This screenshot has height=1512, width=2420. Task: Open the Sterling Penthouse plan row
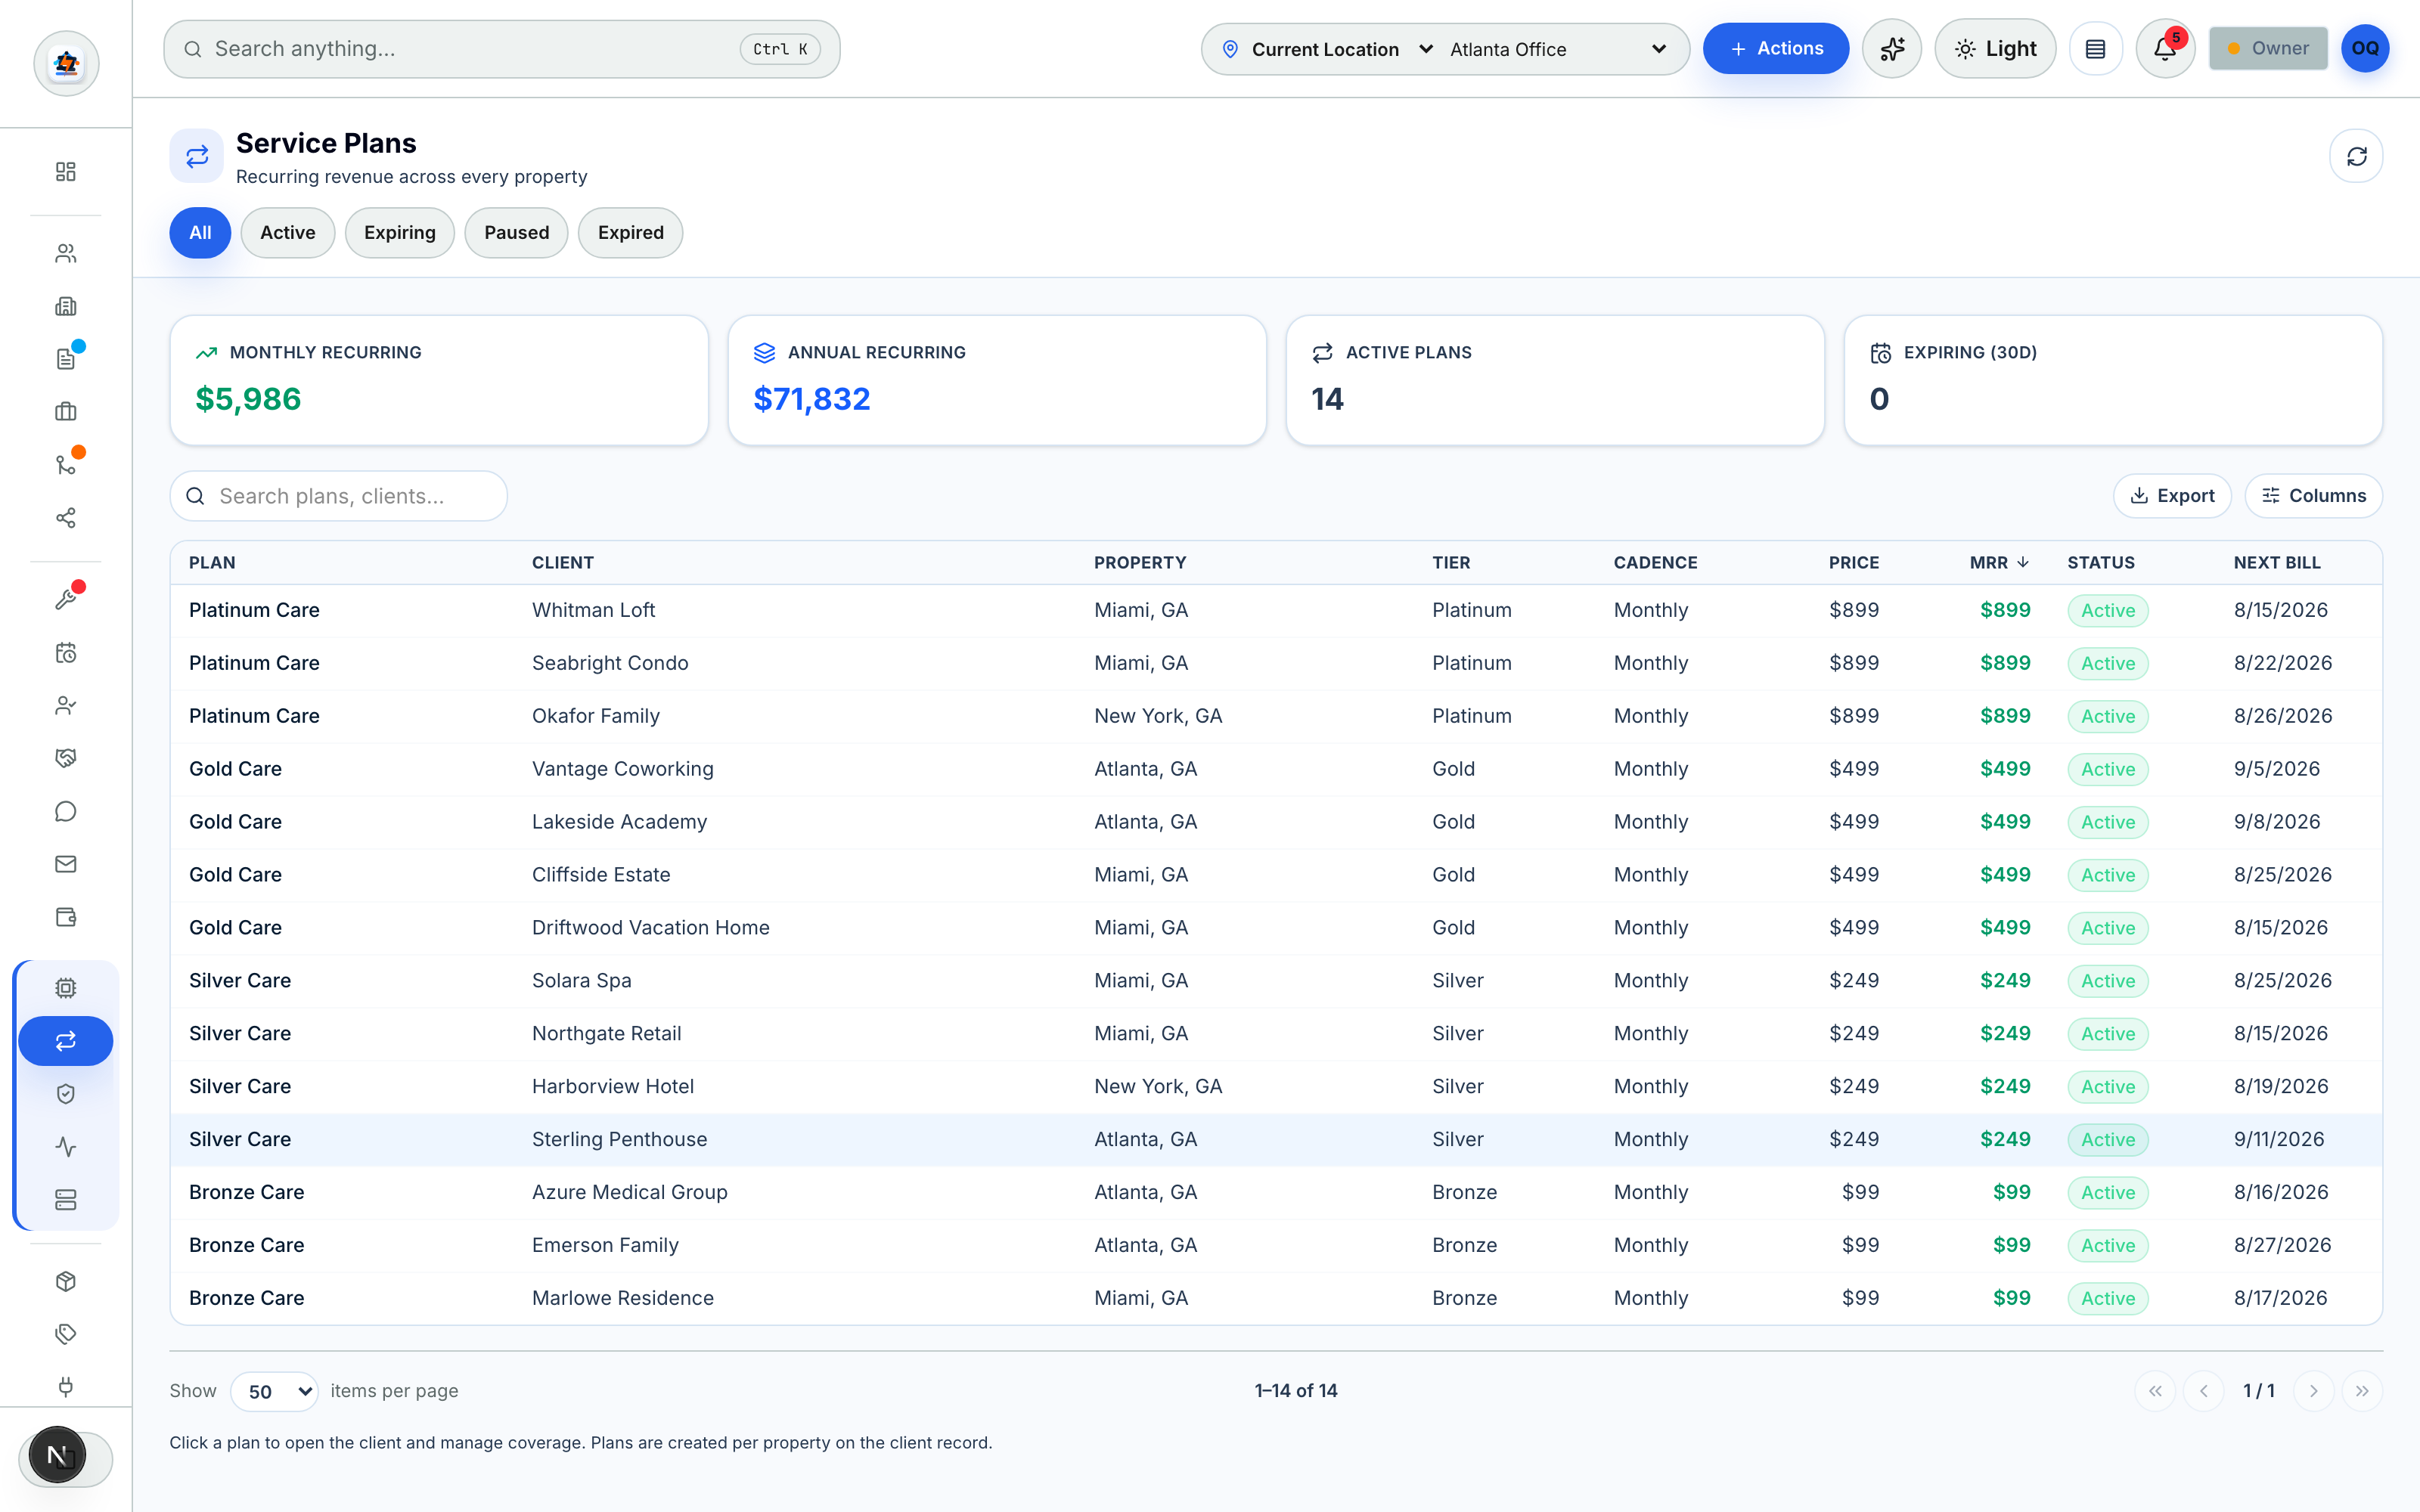(x=1276, y=1139)
